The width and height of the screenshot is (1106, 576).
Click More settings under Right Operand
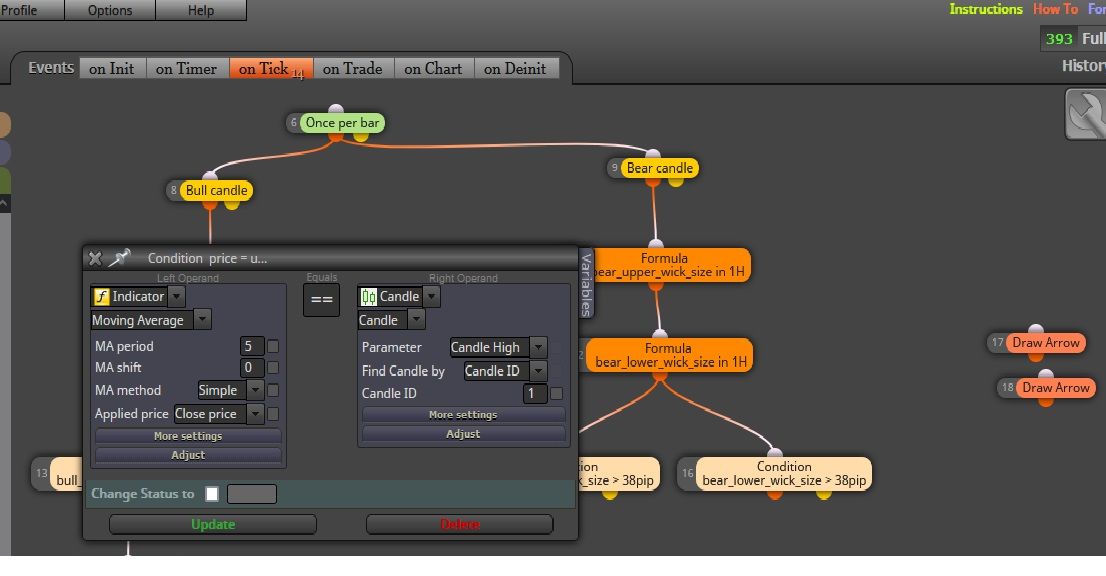(463, 415)
